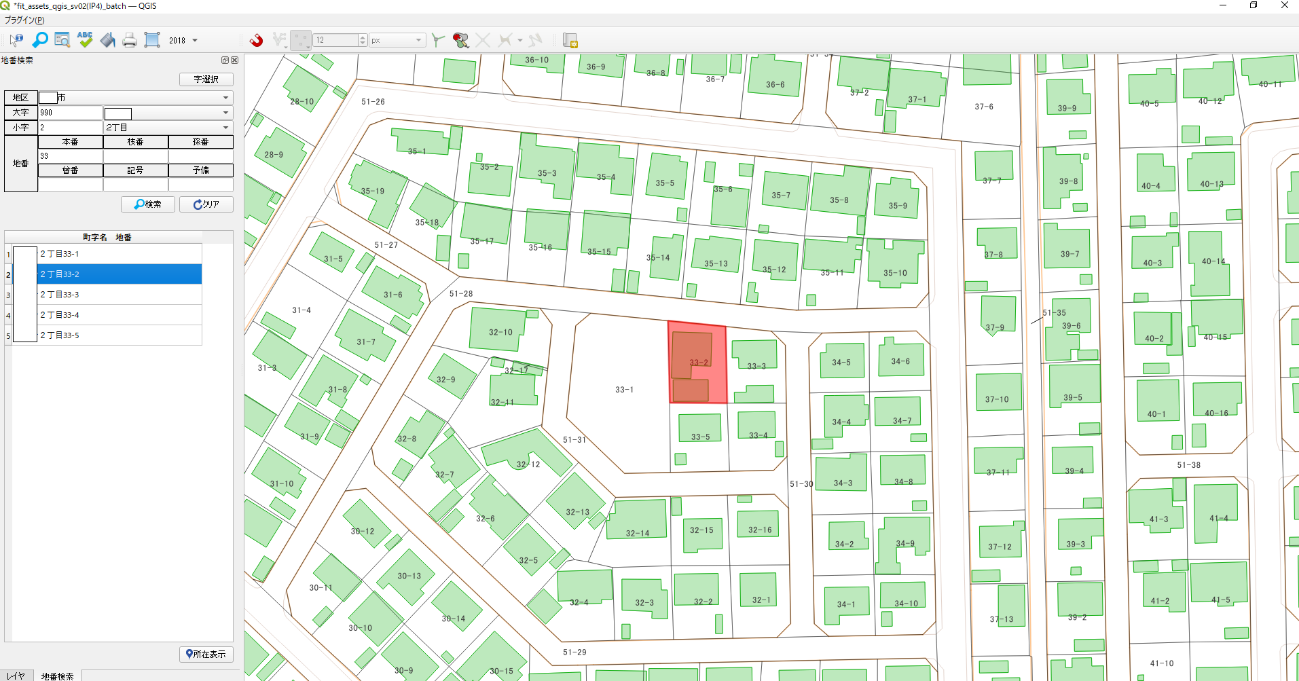The image size is (1299, 681).
Task: Click the ABC spell check icon
Action: click(85, 40)
